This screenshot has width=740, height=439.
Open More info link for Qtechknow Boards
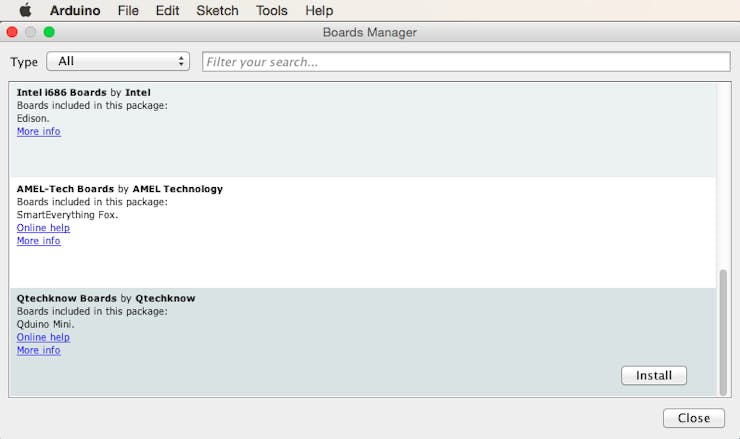[x=39, y=350]
